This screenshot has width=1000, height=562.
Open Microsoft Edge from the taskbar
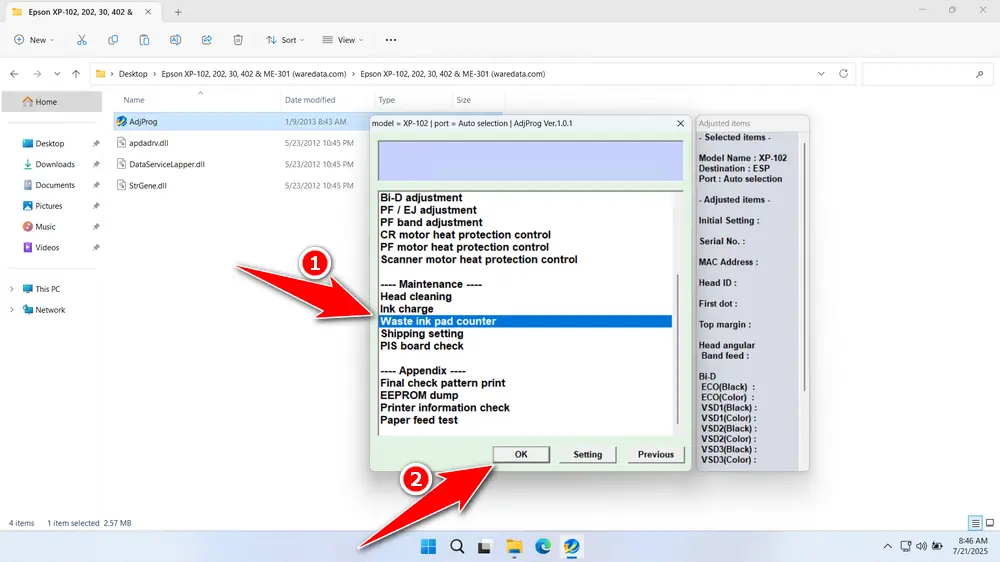tap(543, 546)
